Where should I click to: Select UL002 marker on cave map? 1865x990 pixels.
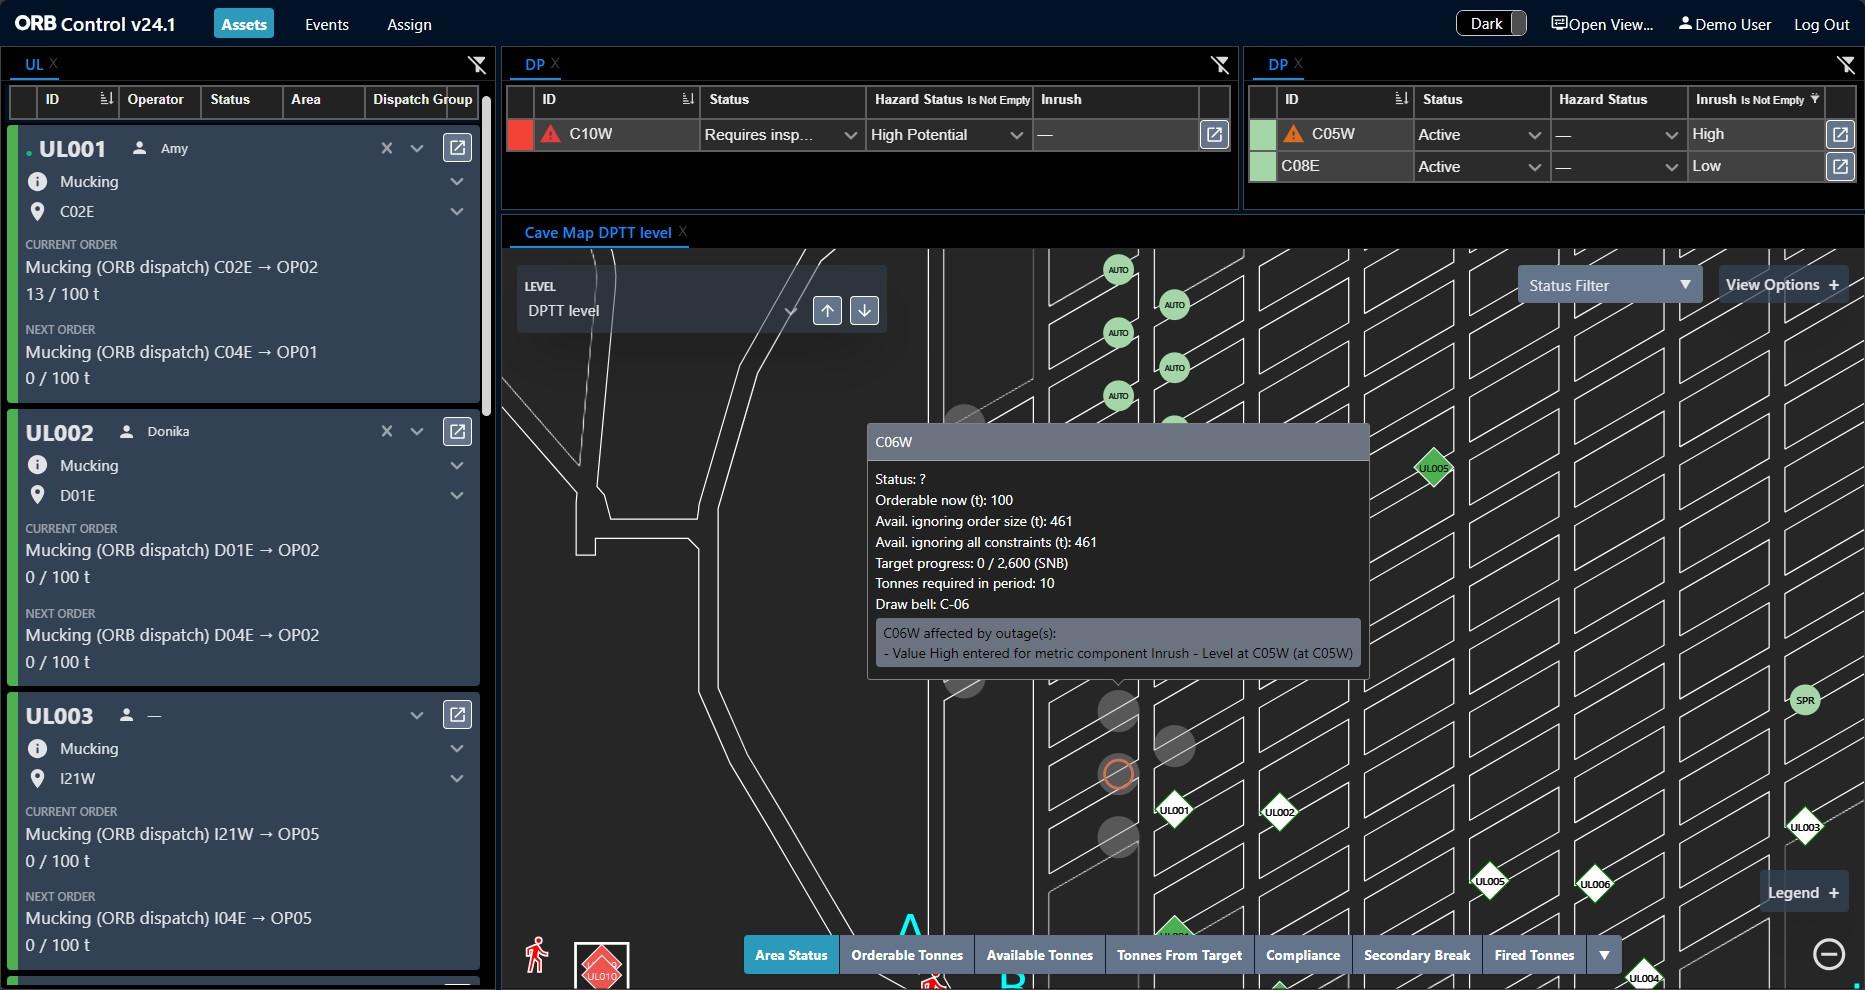[1280, 812]
